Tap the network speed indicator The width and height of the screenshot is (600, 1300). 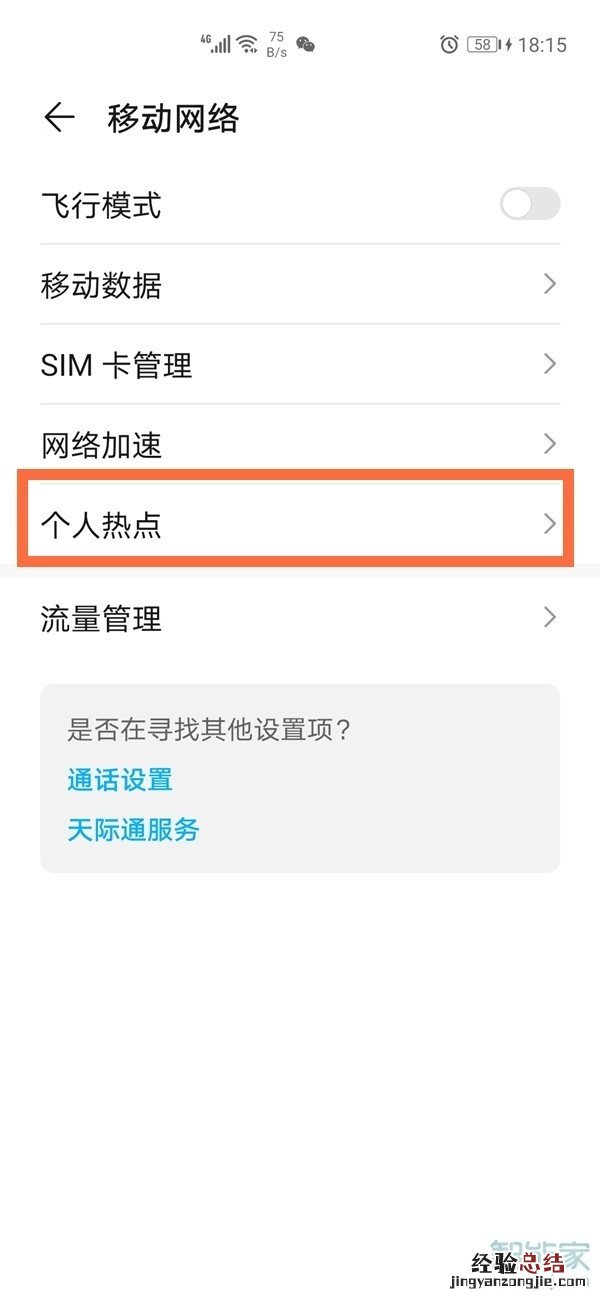point(276,45)
